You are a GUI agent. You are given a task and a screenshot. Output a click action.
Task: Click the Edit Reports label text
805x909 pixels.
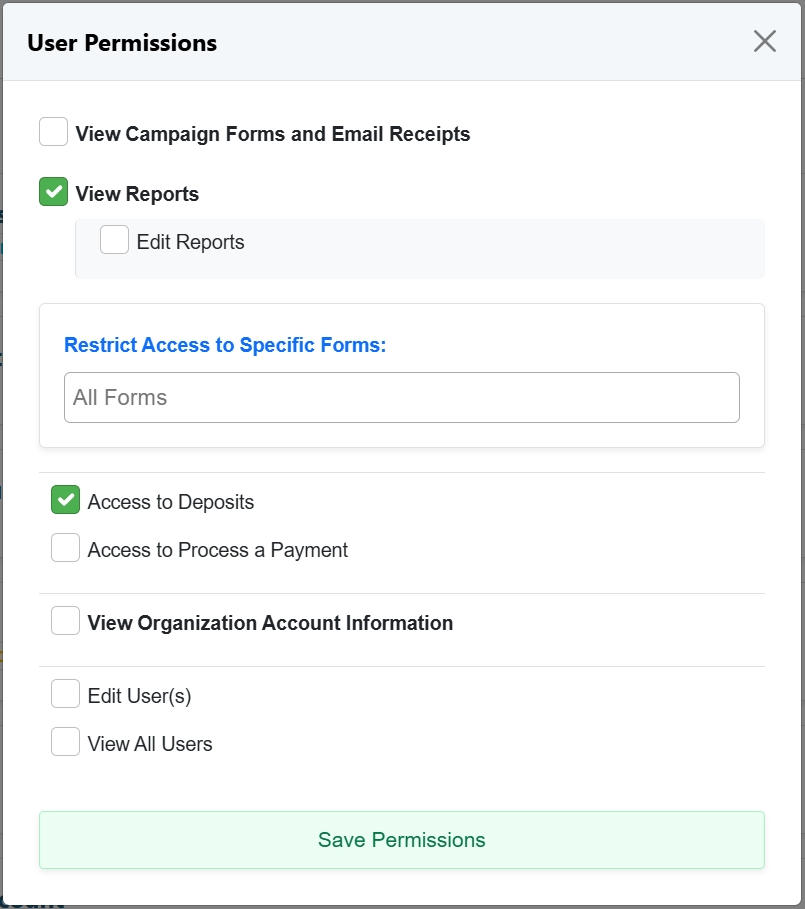coord(191,242)
